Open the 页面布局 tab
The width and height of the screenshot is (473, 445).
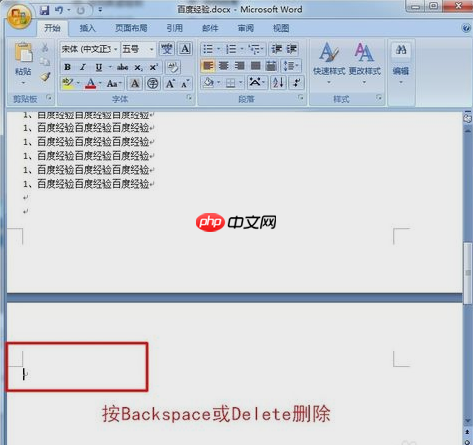[131, 28]
